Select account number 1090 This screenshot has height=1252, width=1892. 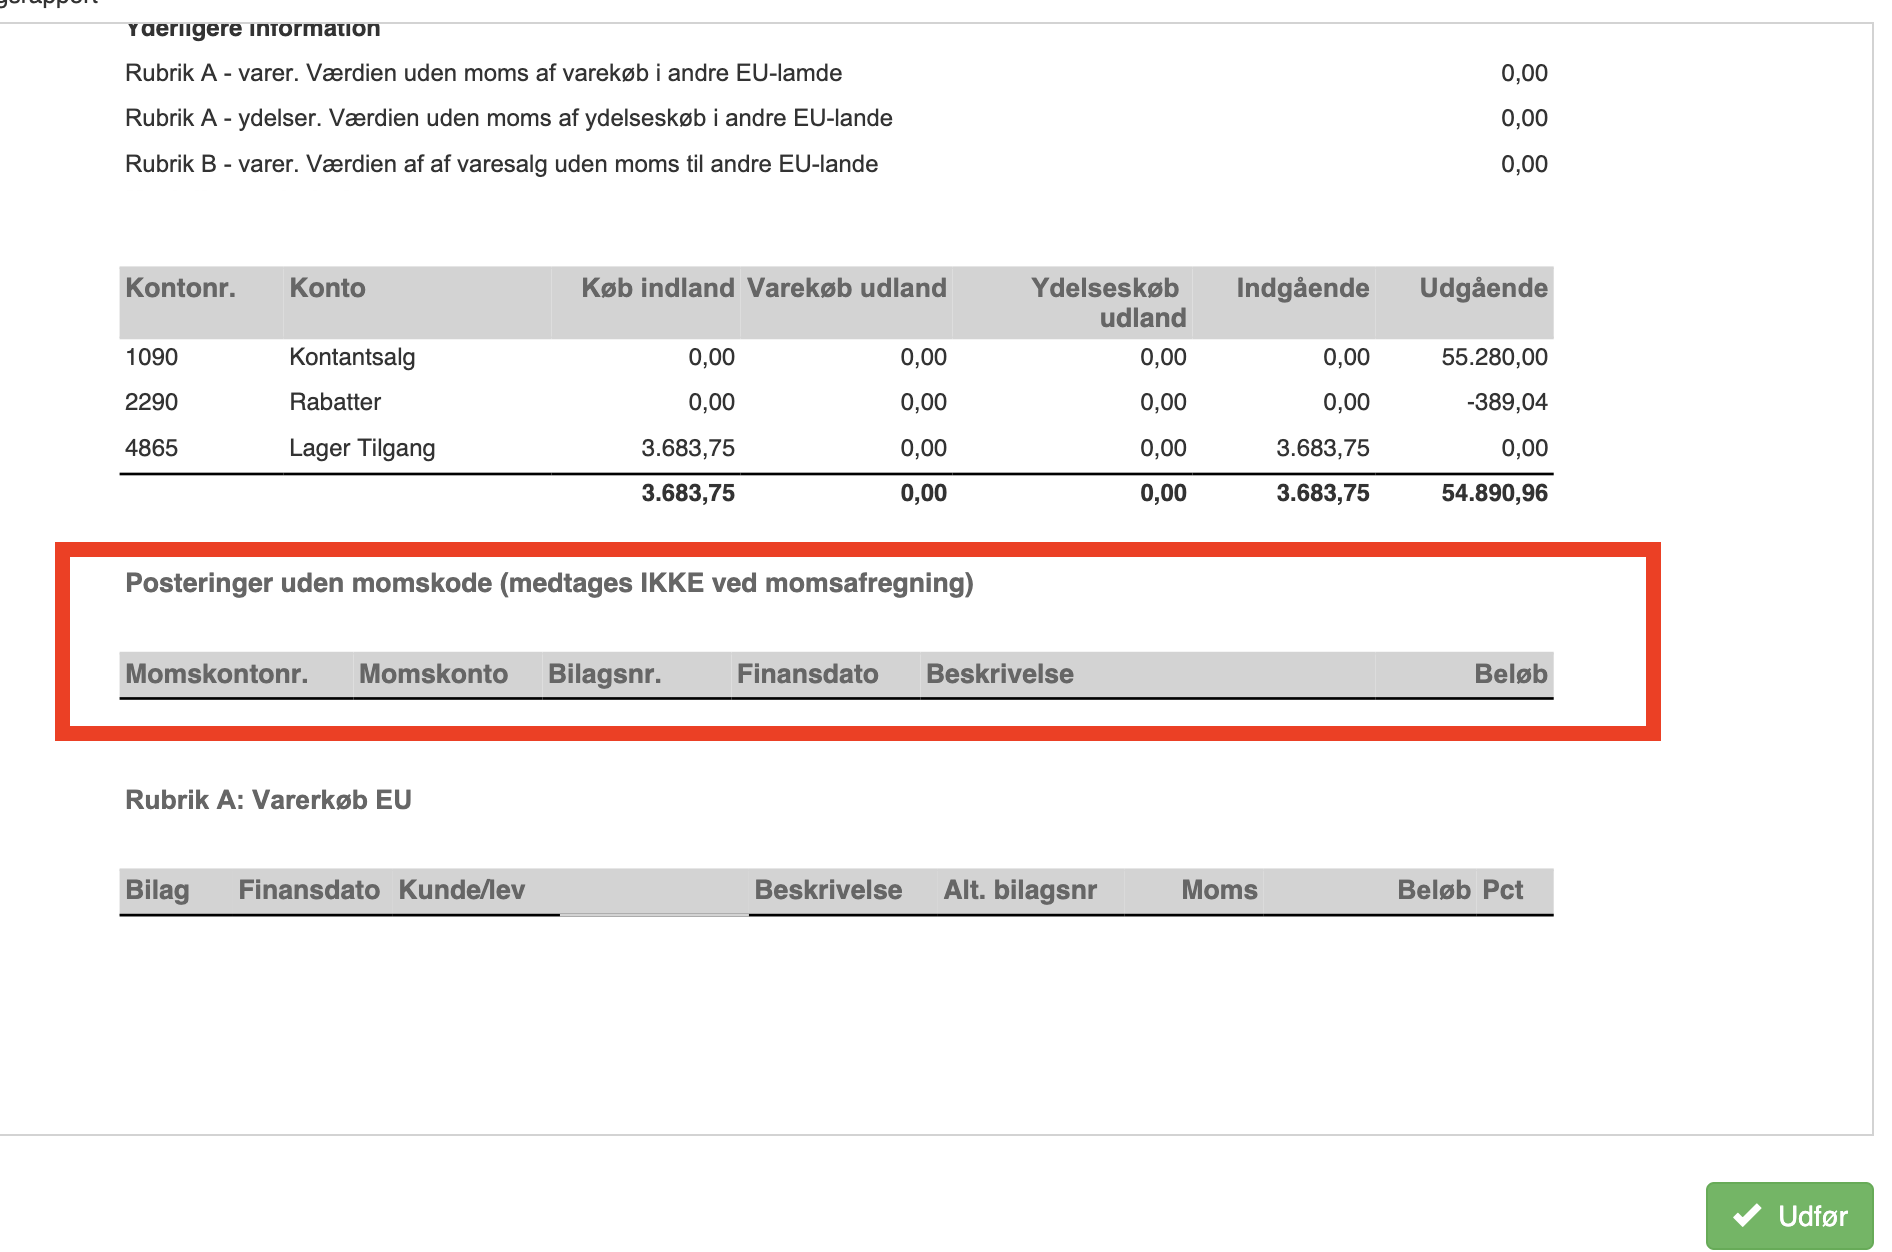[151, 357]
